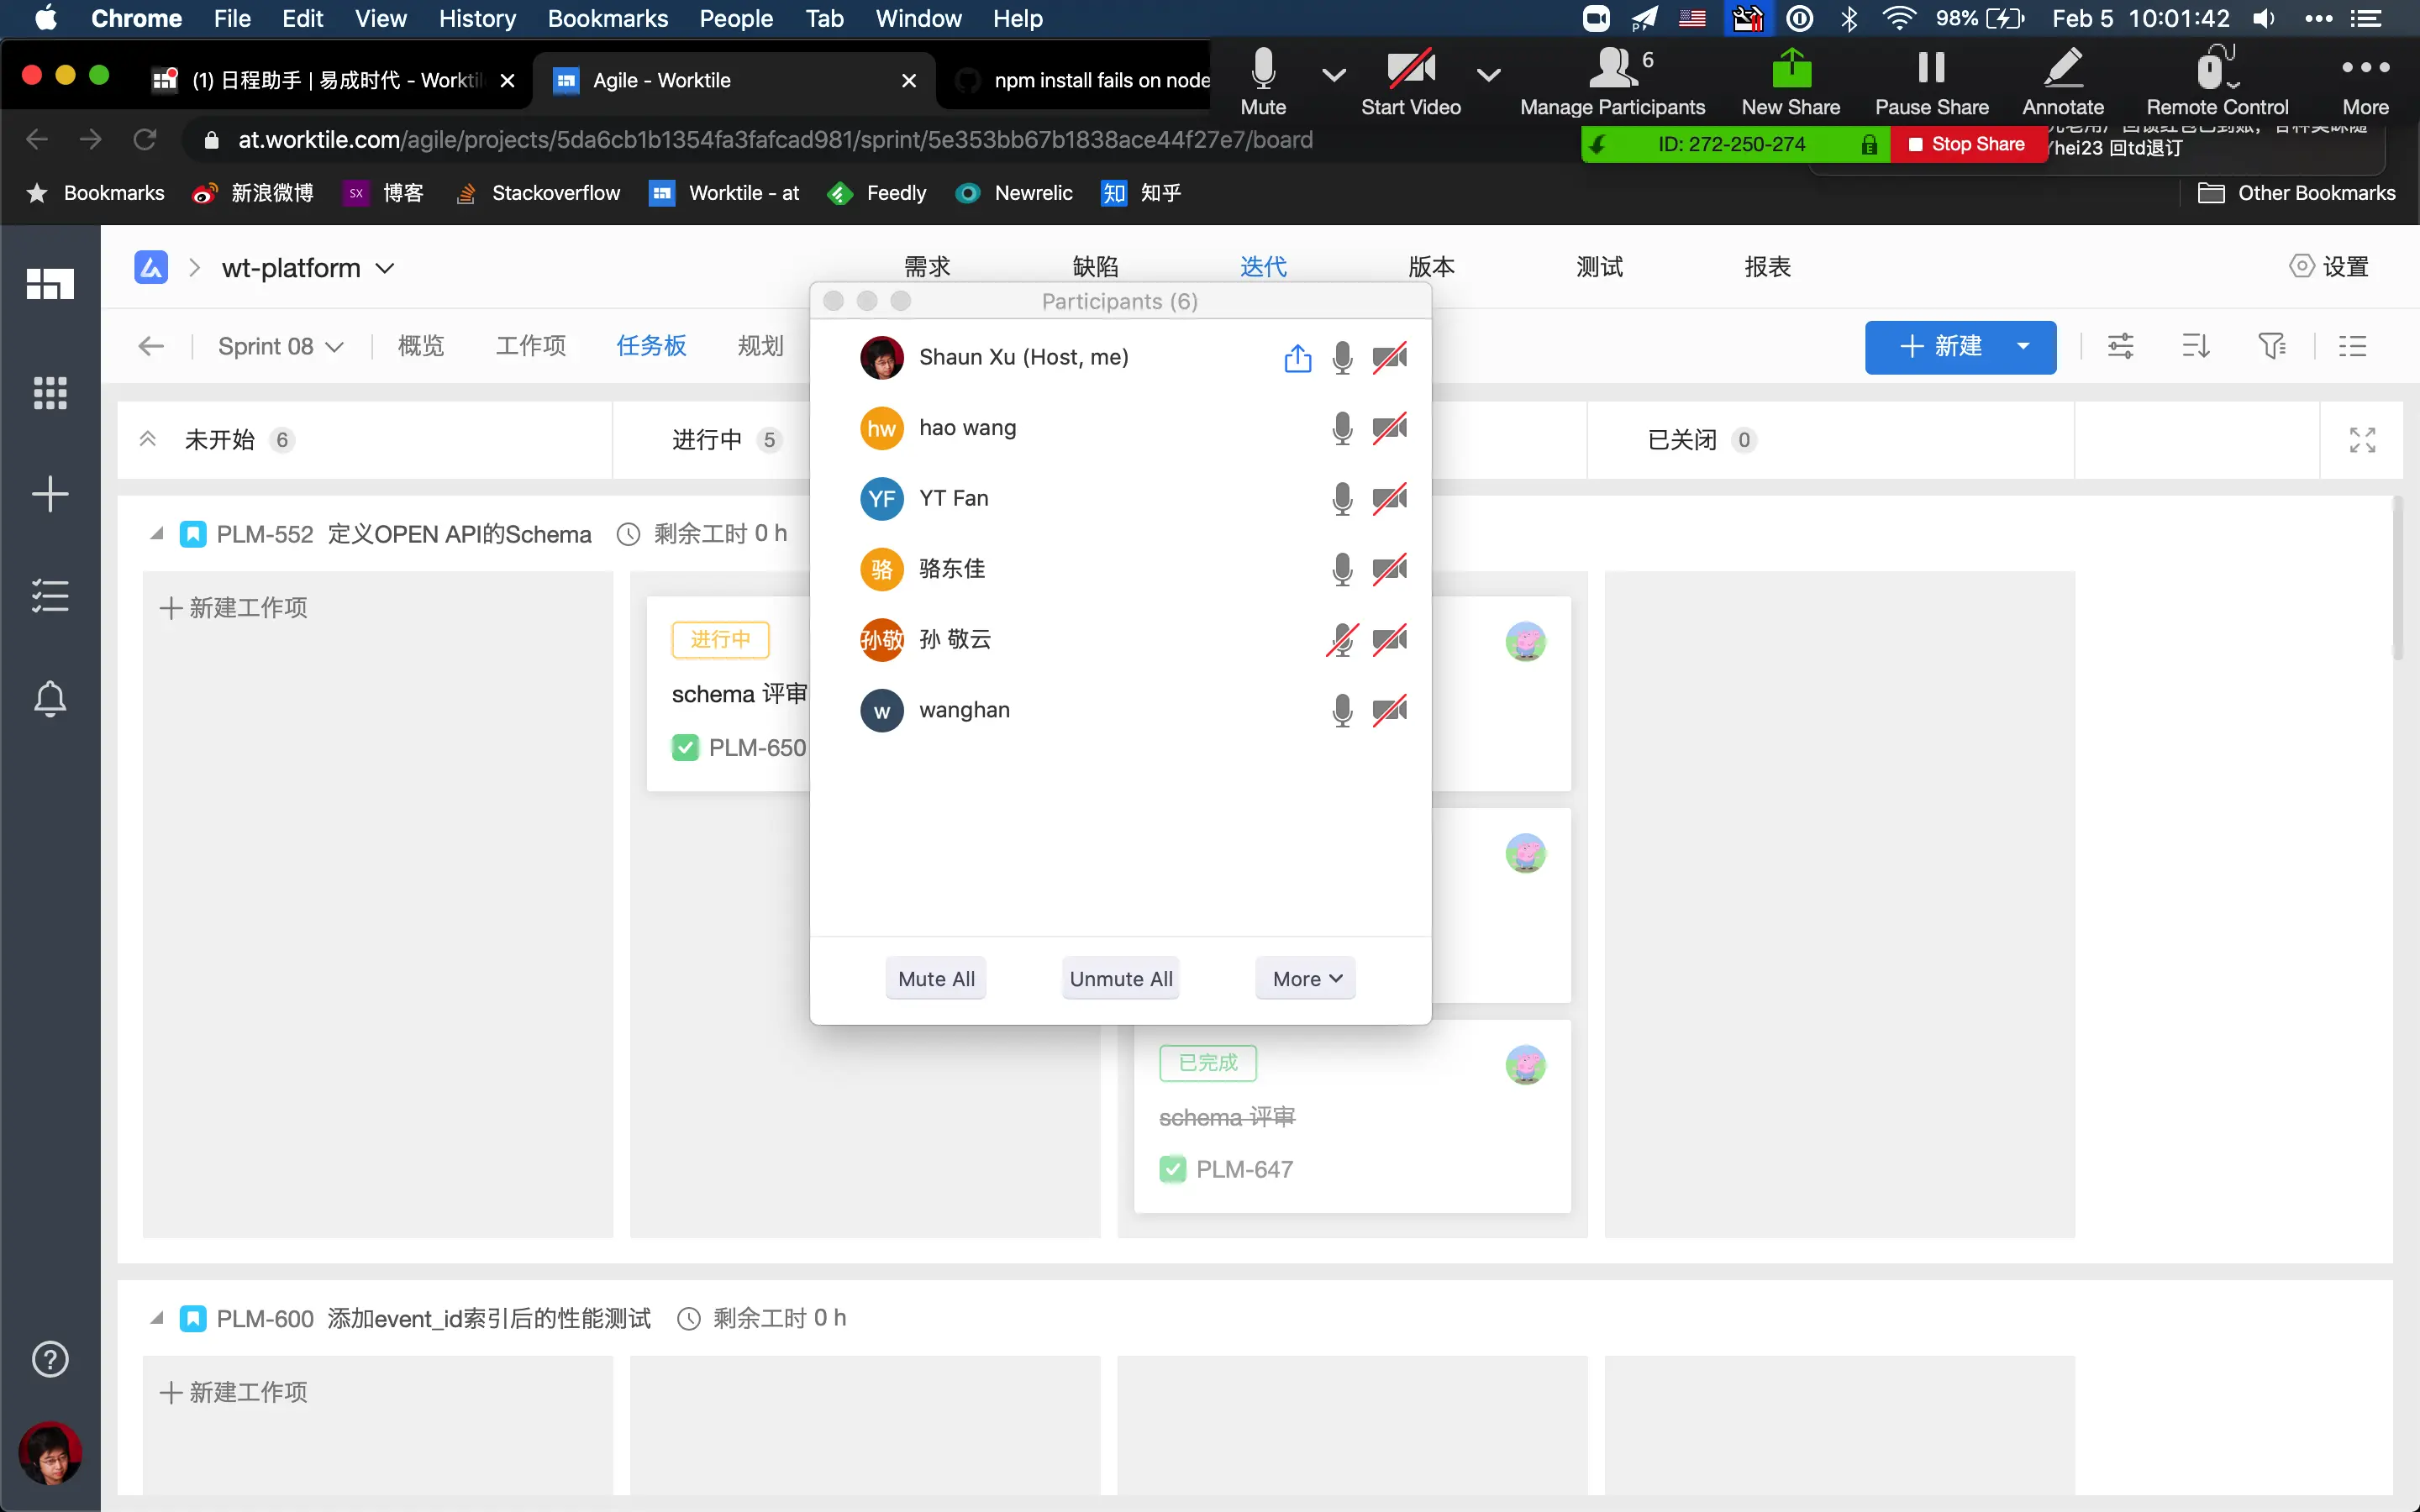The height and width of the screenshot is (1512, 2420).
Task: Click the 设置 settings gear
Action: [x=2329, y=267]
